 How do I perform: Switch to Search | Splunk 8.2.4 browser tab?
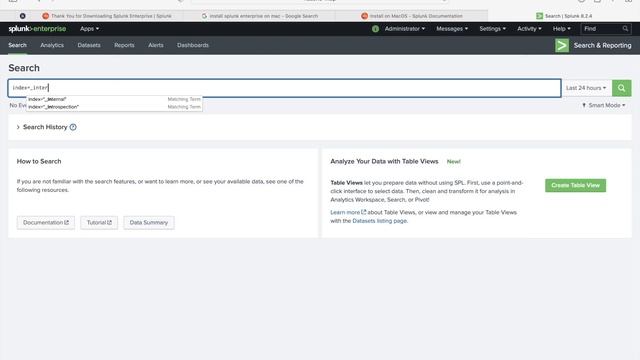(564, 16)
